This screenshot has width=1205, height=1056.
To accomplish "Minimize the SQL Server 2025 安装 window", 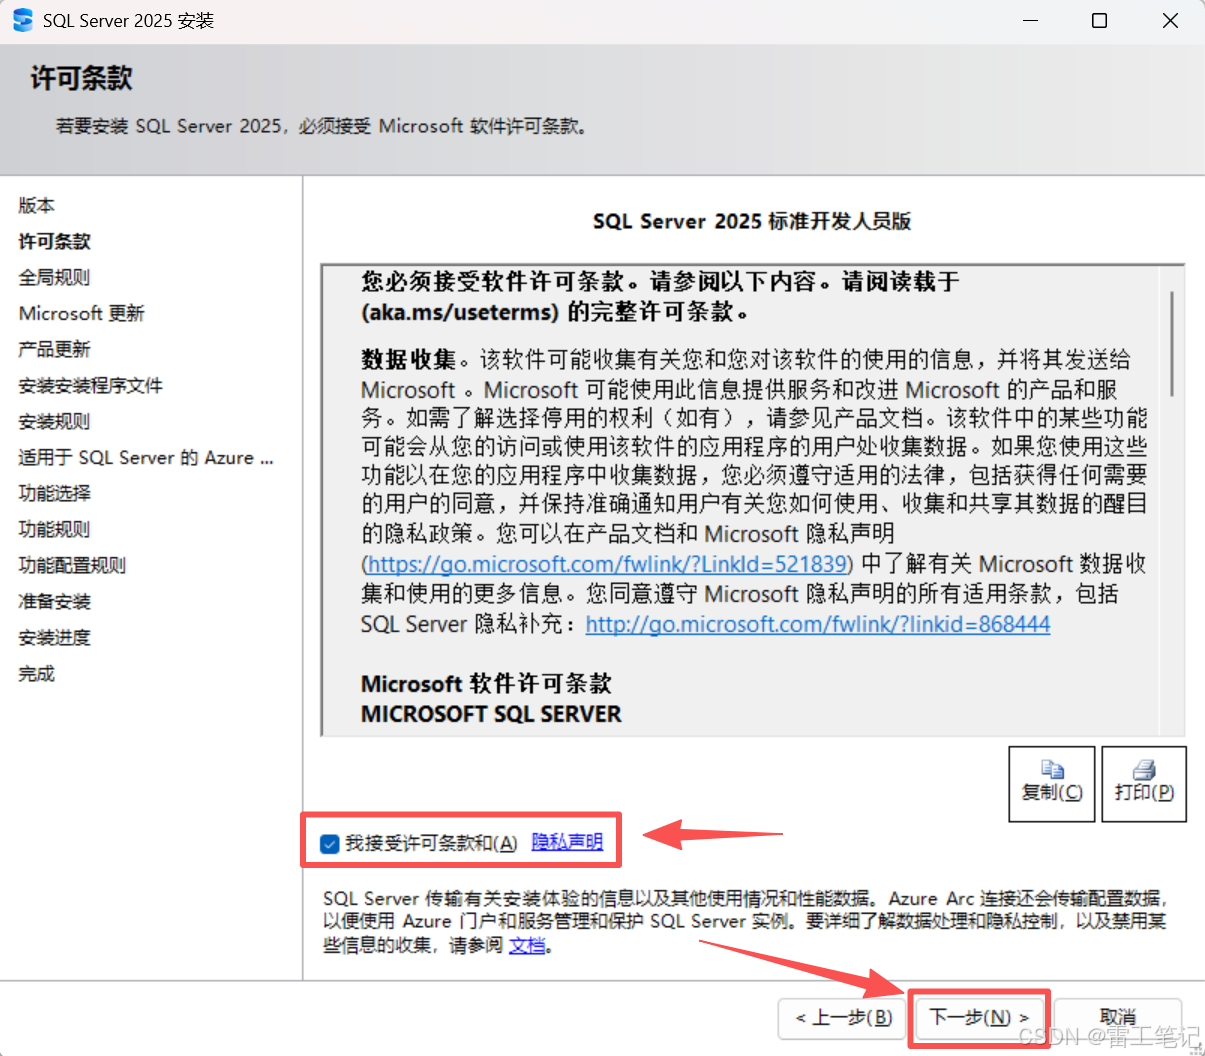I will tap(1030, 20).
